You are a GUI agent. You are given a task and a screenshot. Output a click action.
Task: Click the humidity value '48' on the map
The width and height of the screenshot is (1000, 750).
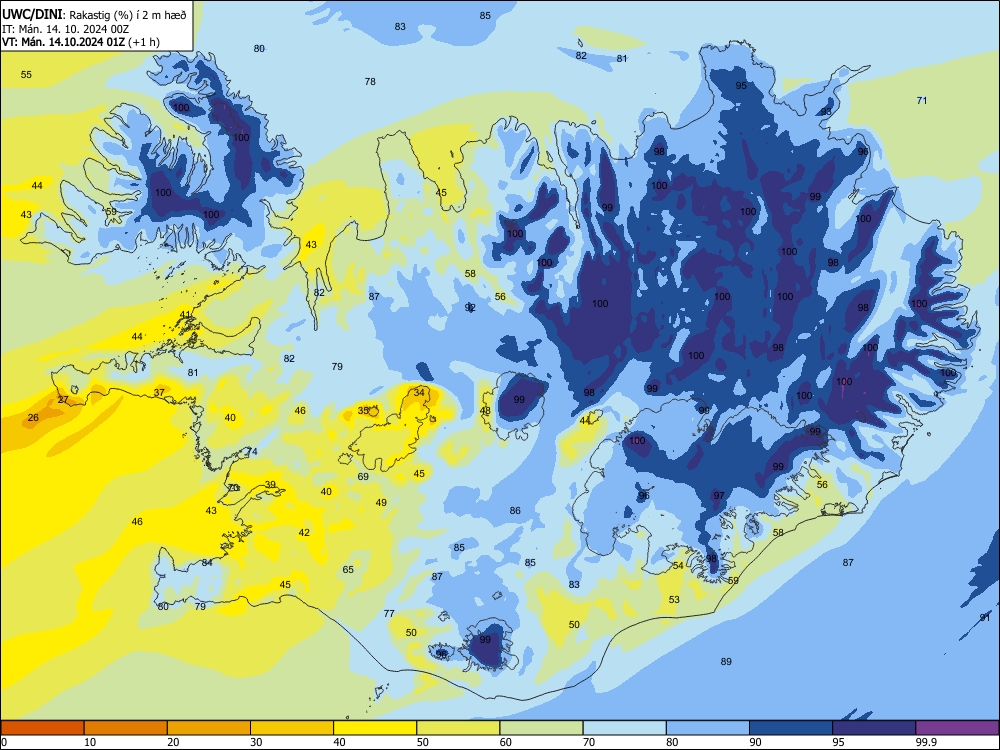(485, 411)
